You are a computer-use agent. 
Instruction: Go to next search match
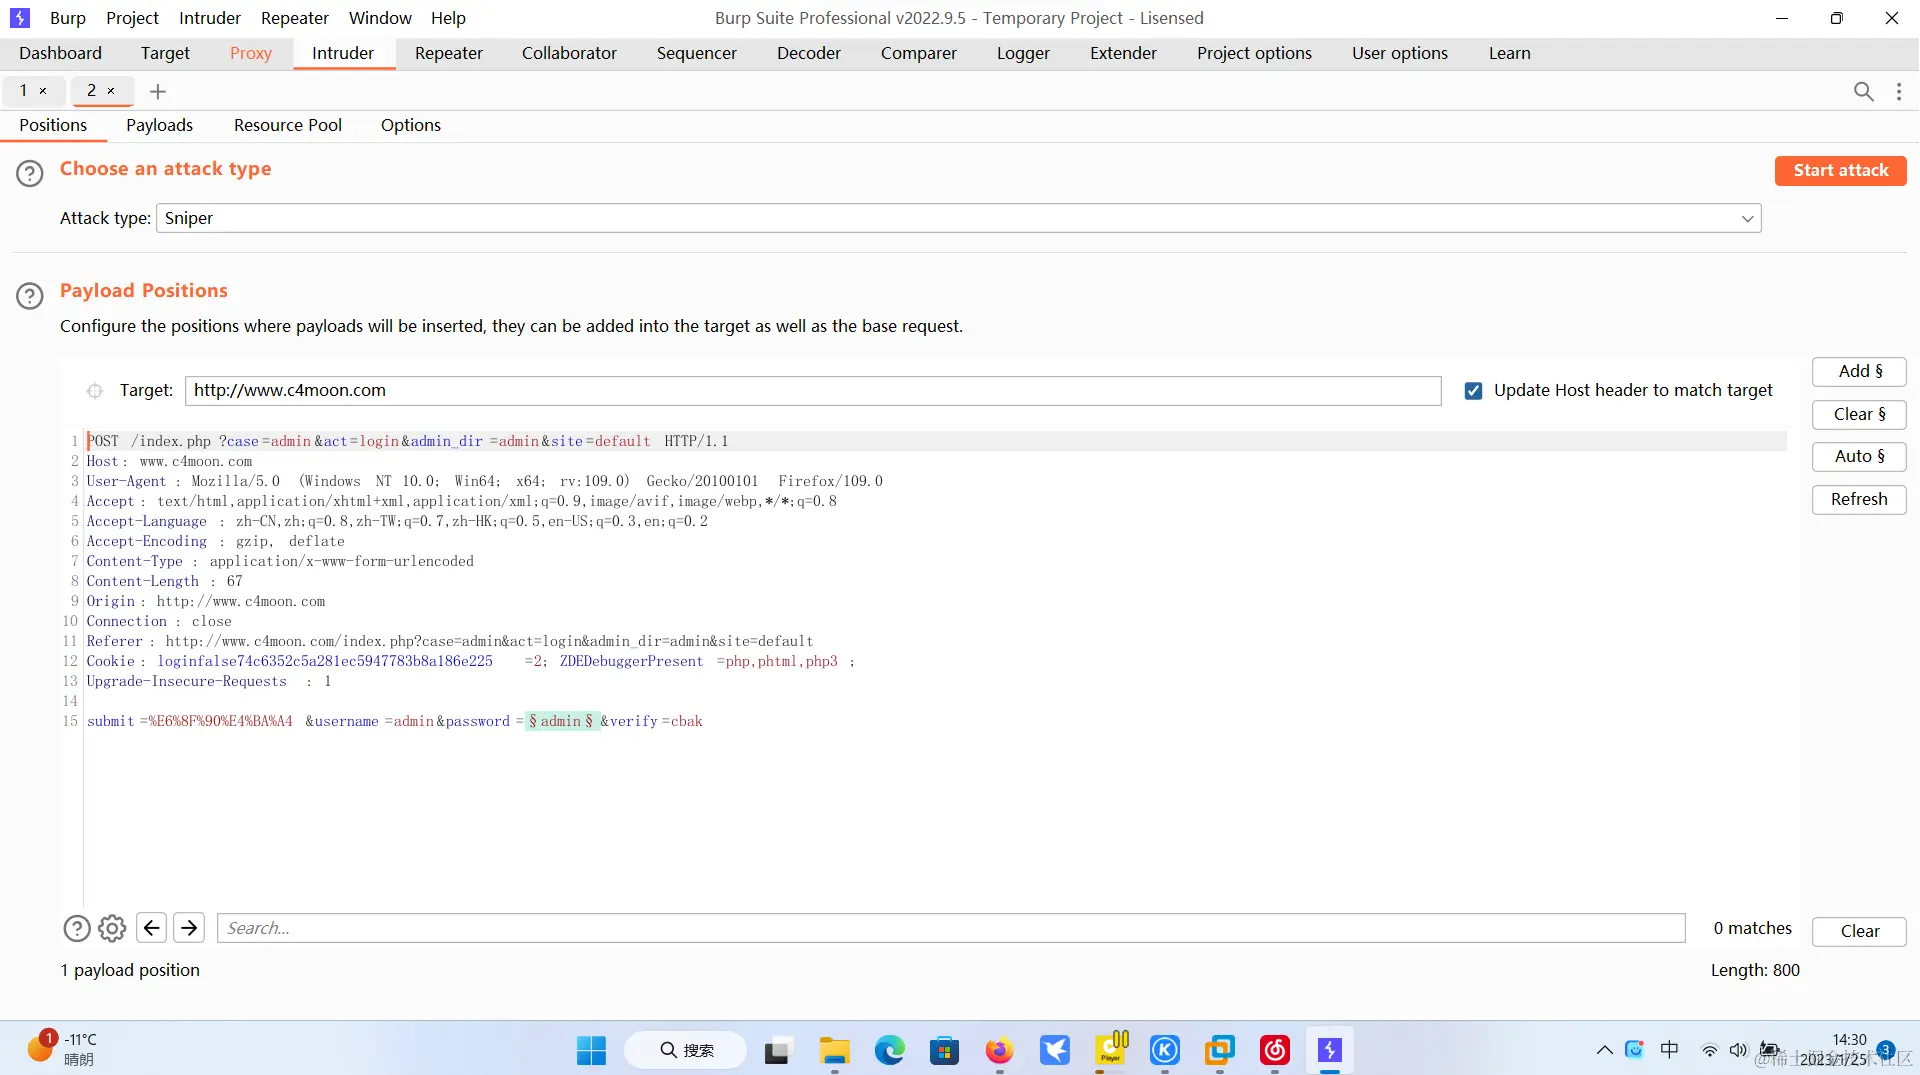189,928
